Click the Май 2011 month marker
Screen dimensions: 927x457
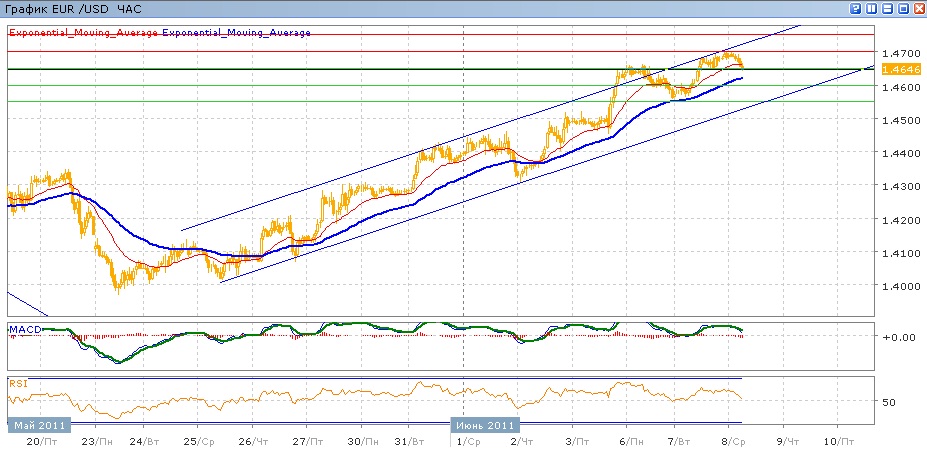(x=40, y=424)
